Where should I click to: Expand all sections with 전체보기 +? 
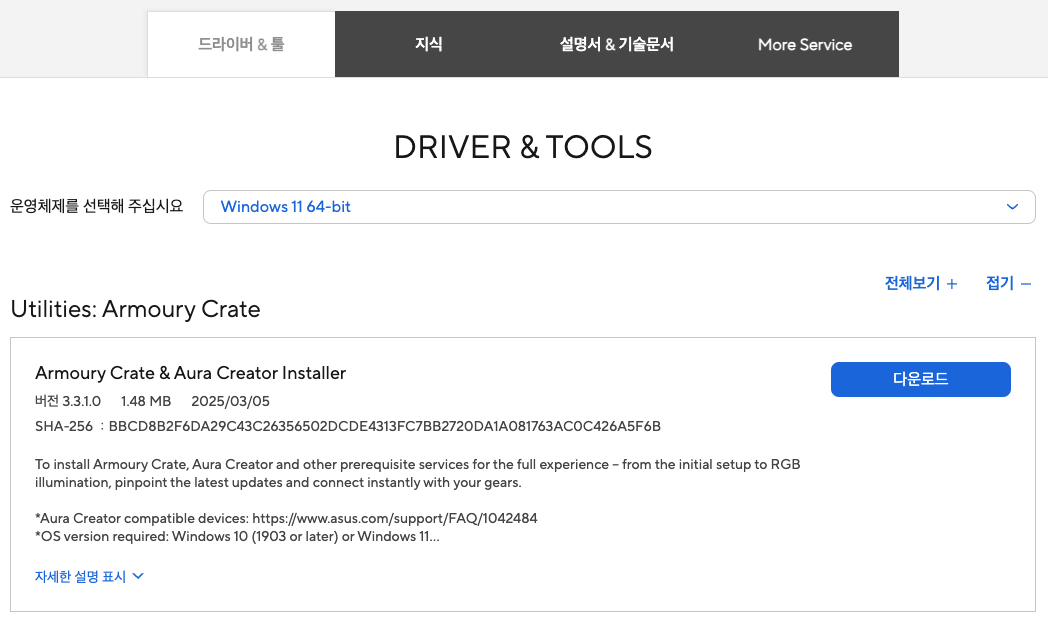(x=920, y=283)
